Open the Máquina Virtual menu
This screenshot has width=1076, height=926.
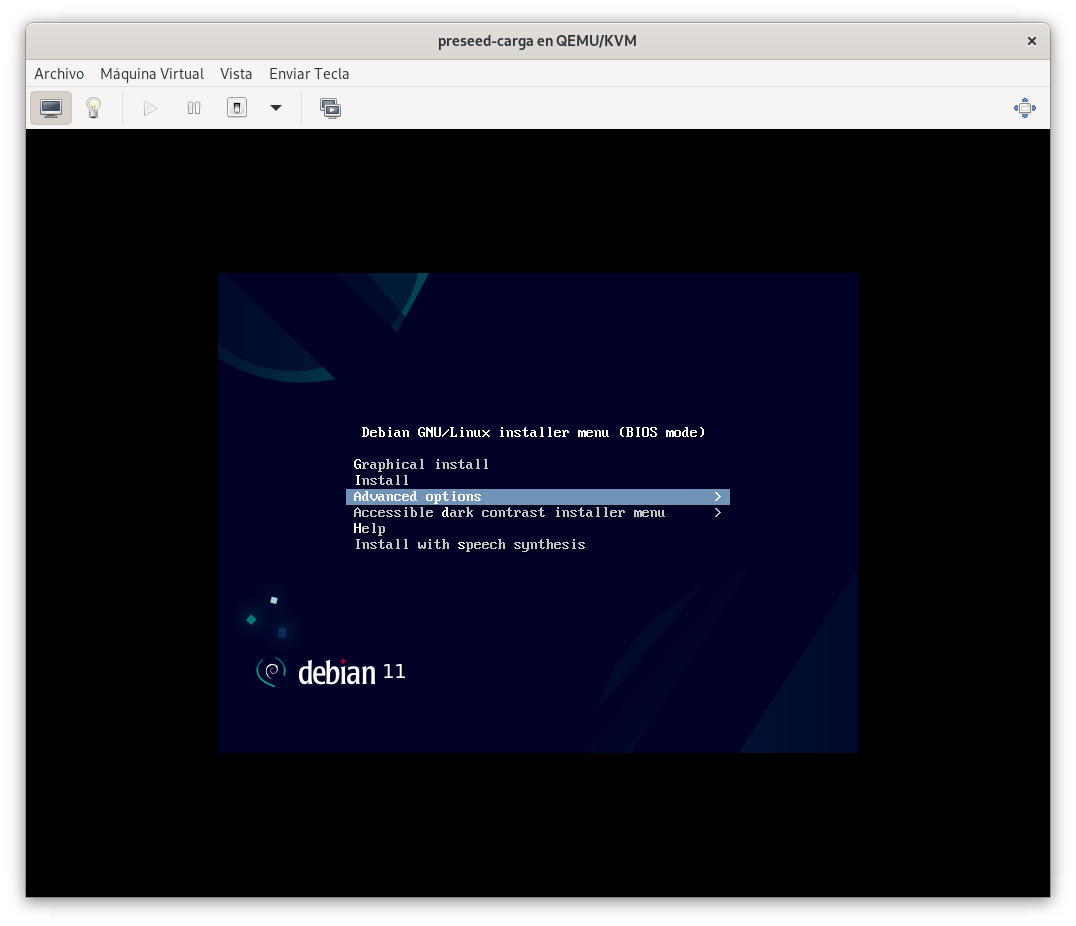152,74
